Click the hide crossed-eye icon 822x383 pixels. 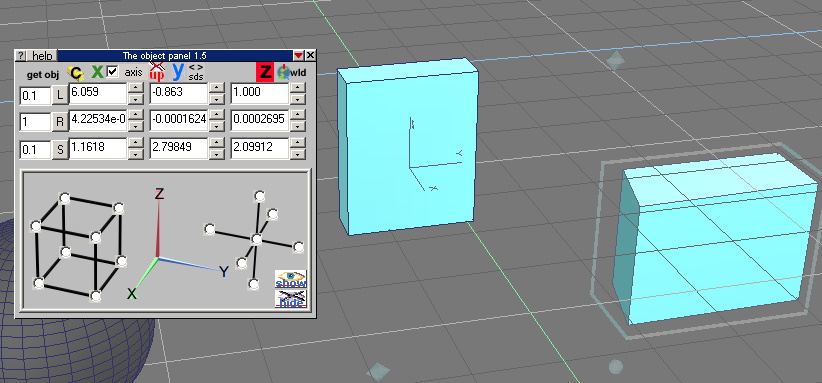pos(291,299)
